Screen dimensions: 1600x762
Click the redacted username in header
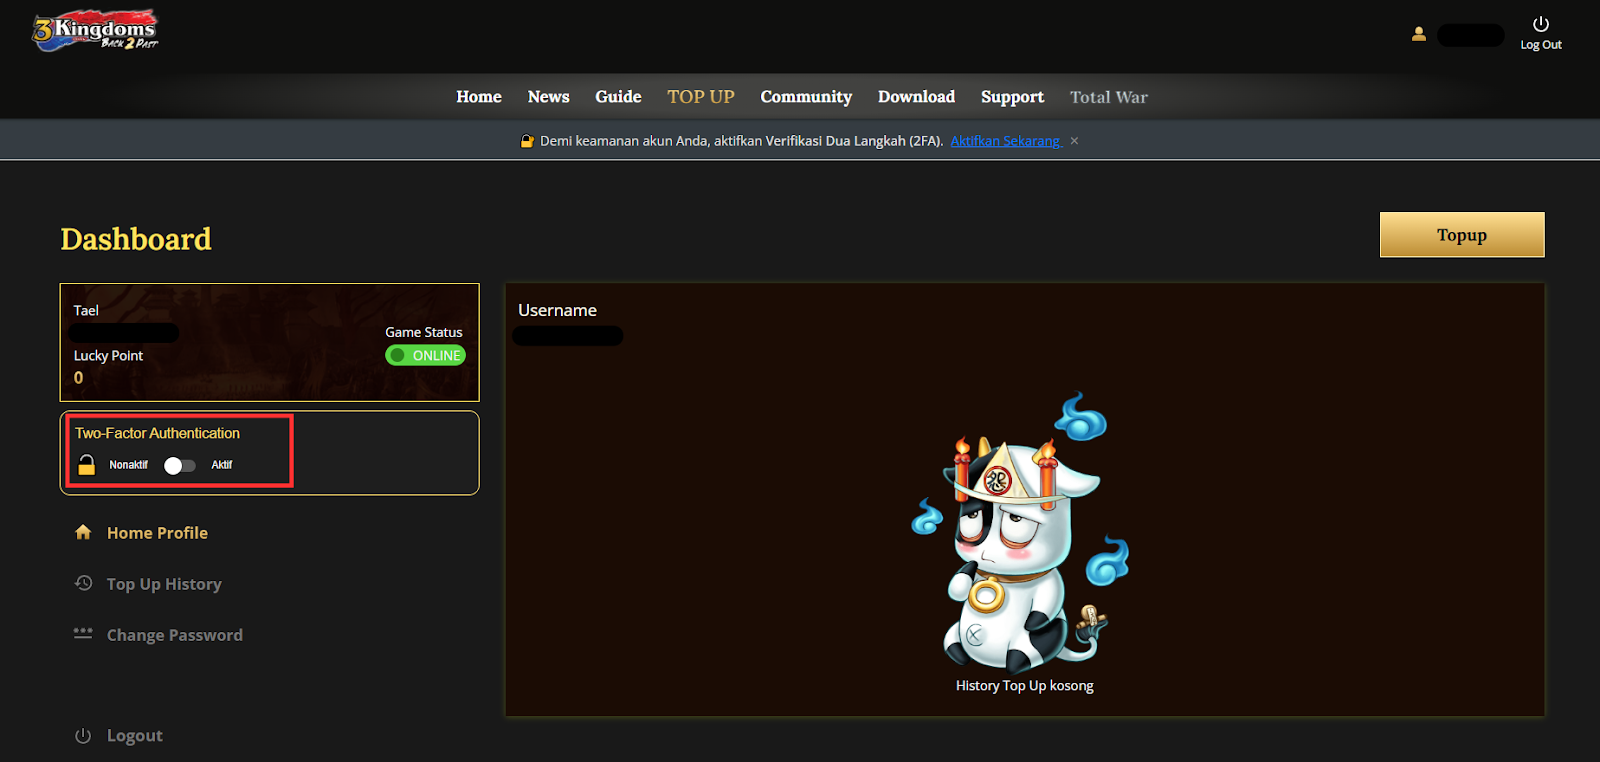[1471, 35]
